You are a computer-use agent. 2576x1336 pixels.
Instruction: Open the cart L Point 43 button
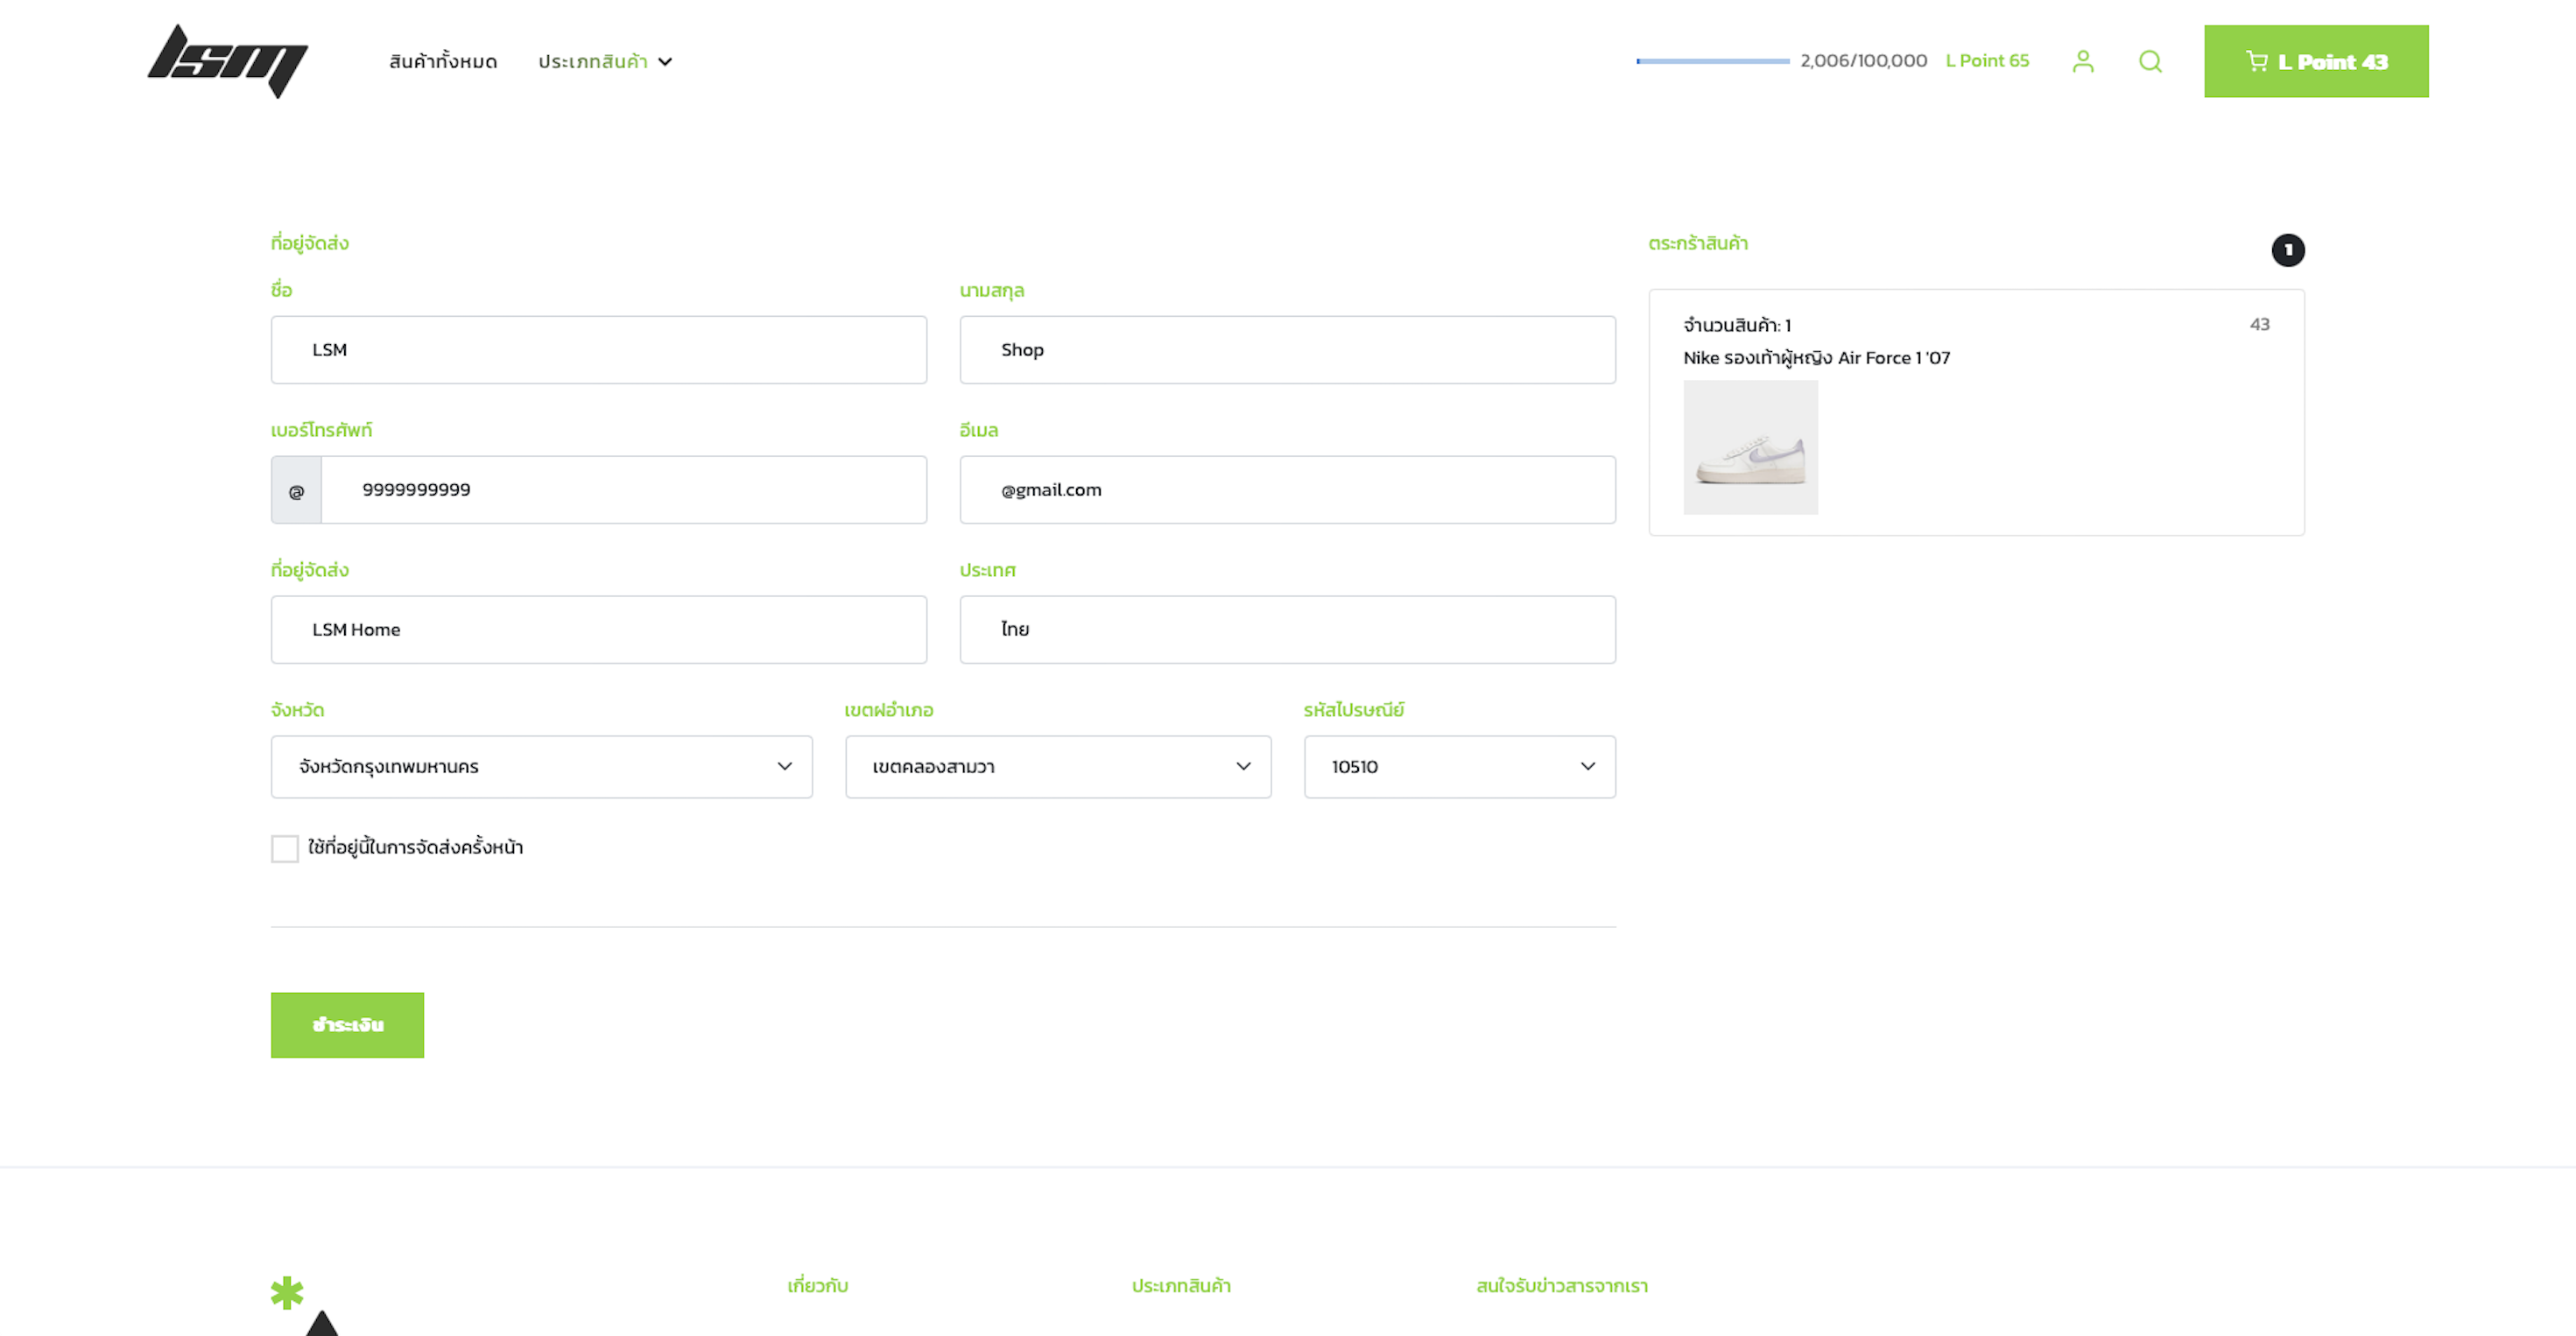coord(2315,61)
